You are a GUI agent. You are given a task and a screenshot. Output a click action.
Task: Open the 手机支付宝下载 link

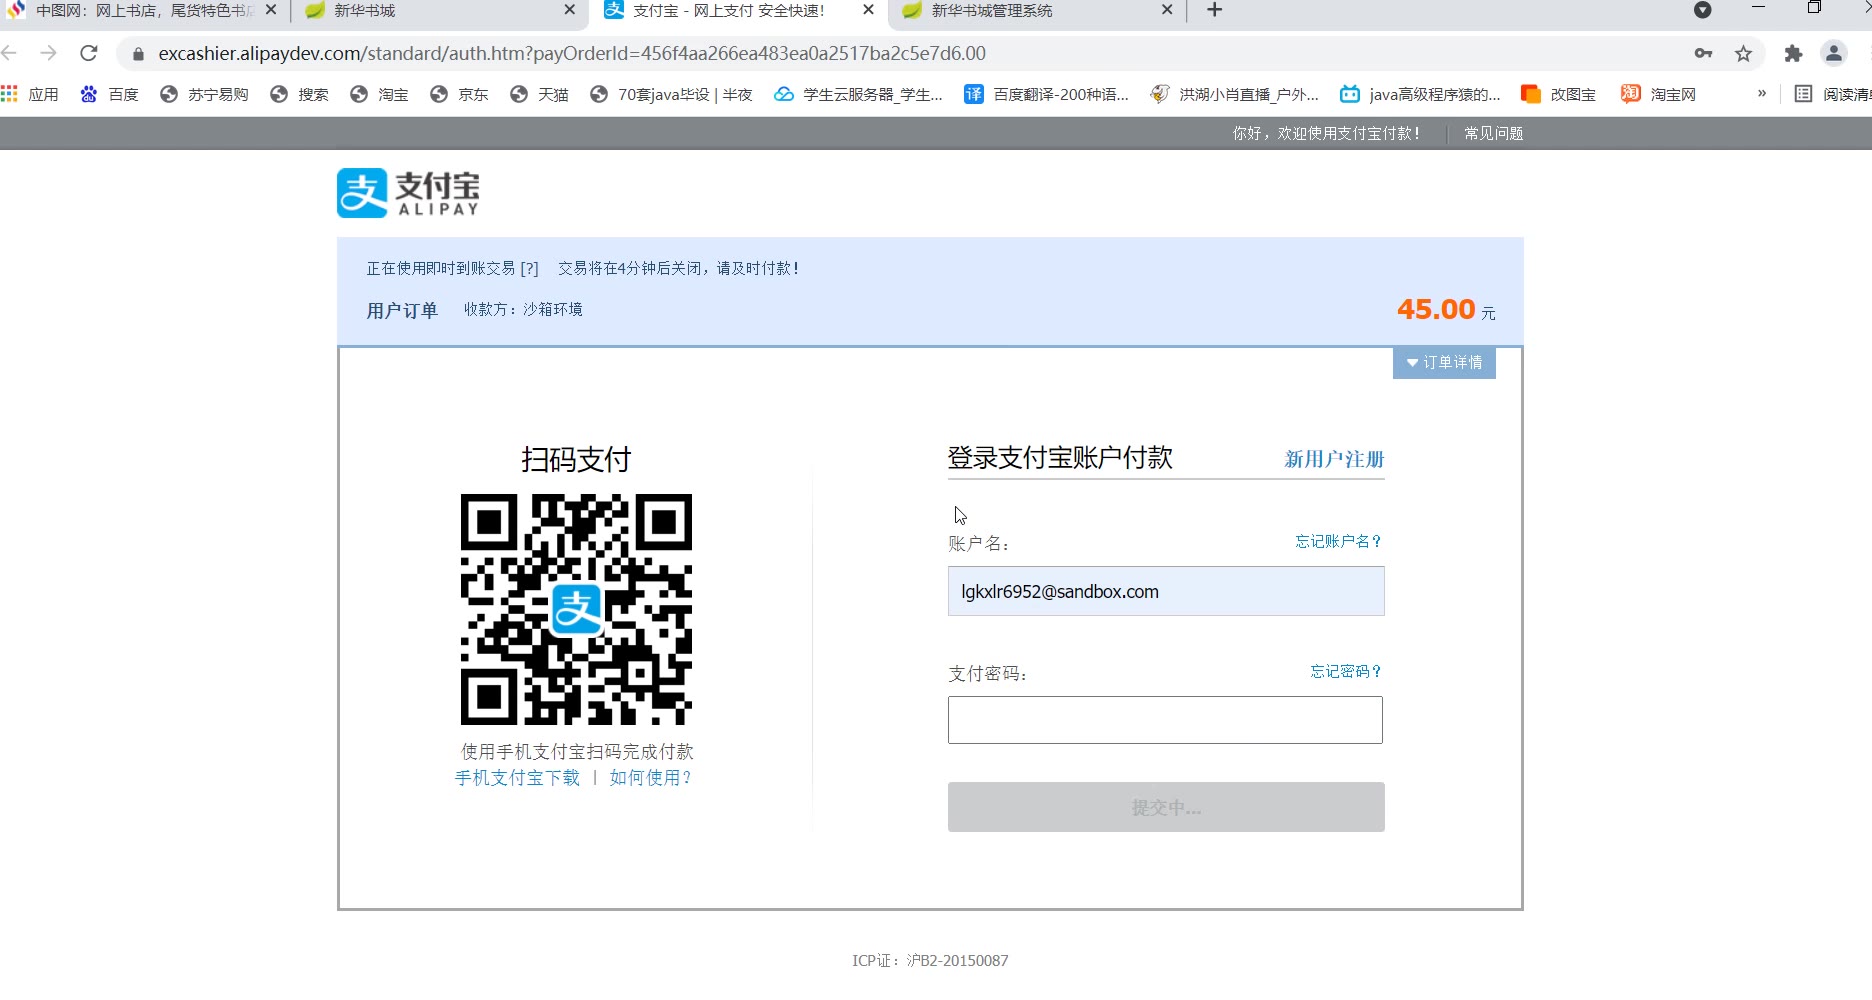(517, 777)
